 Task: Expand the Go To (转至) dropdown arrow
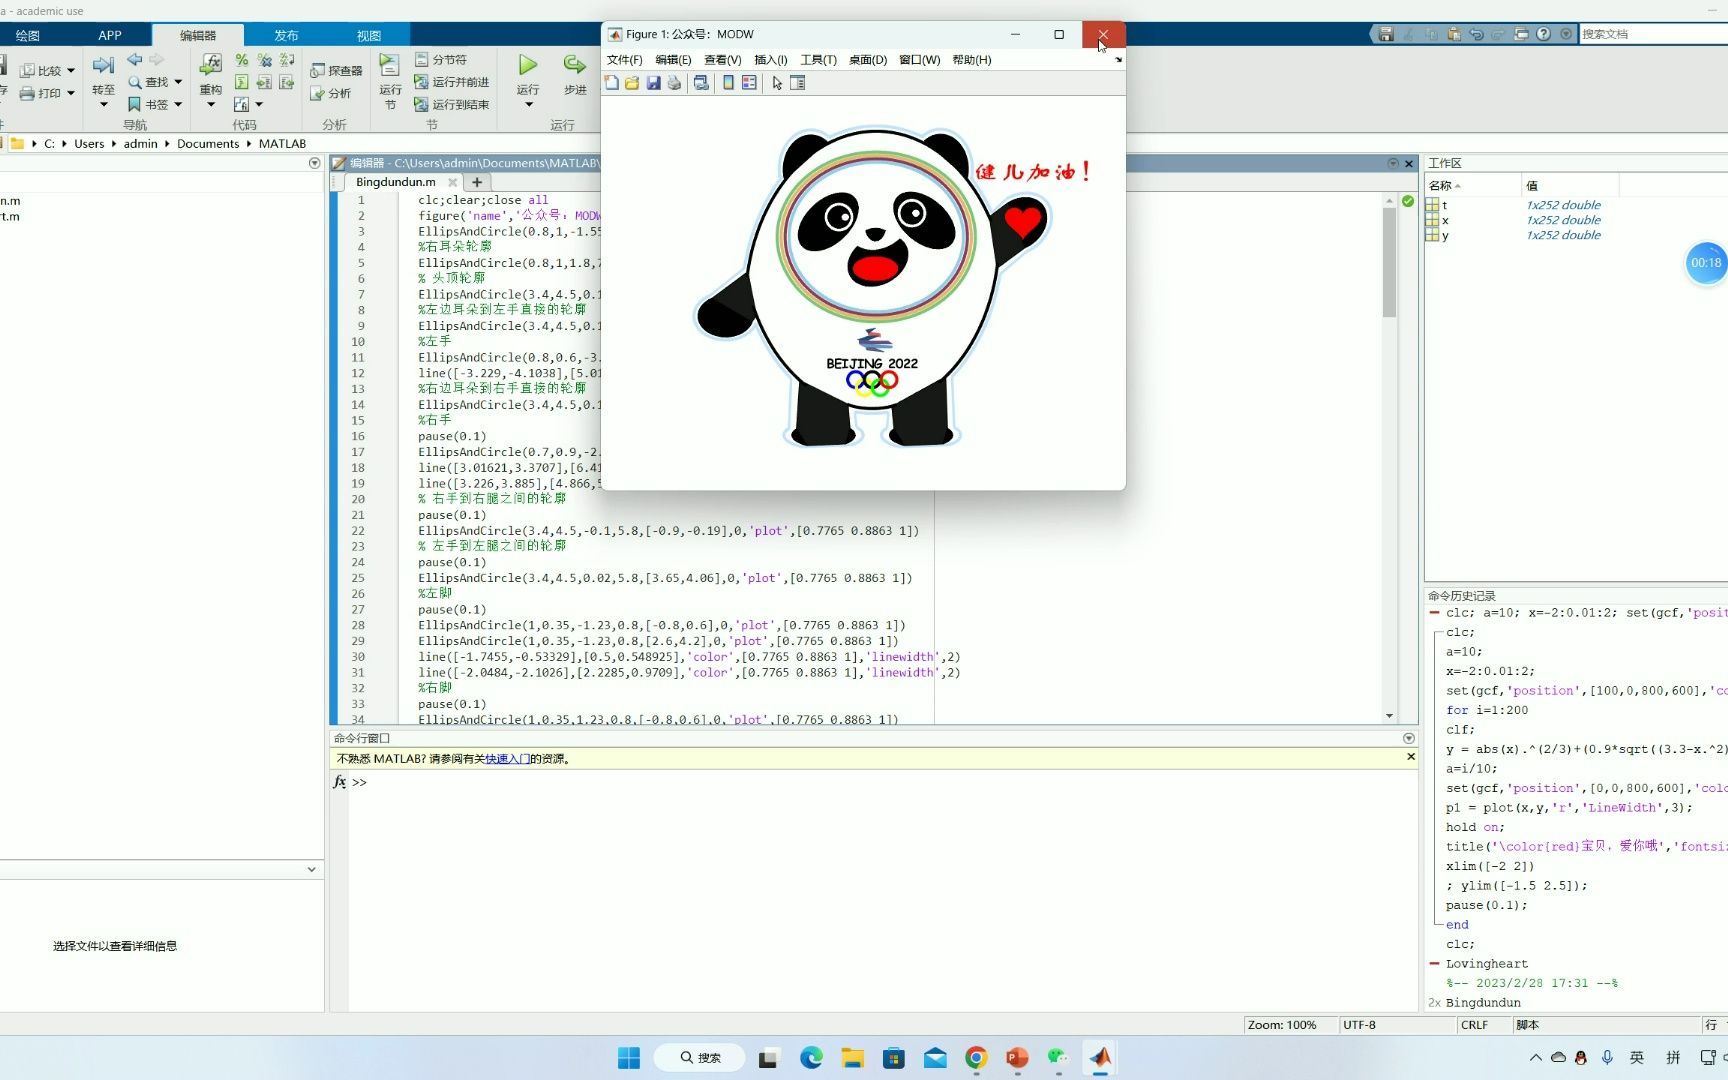click(103, 104)
